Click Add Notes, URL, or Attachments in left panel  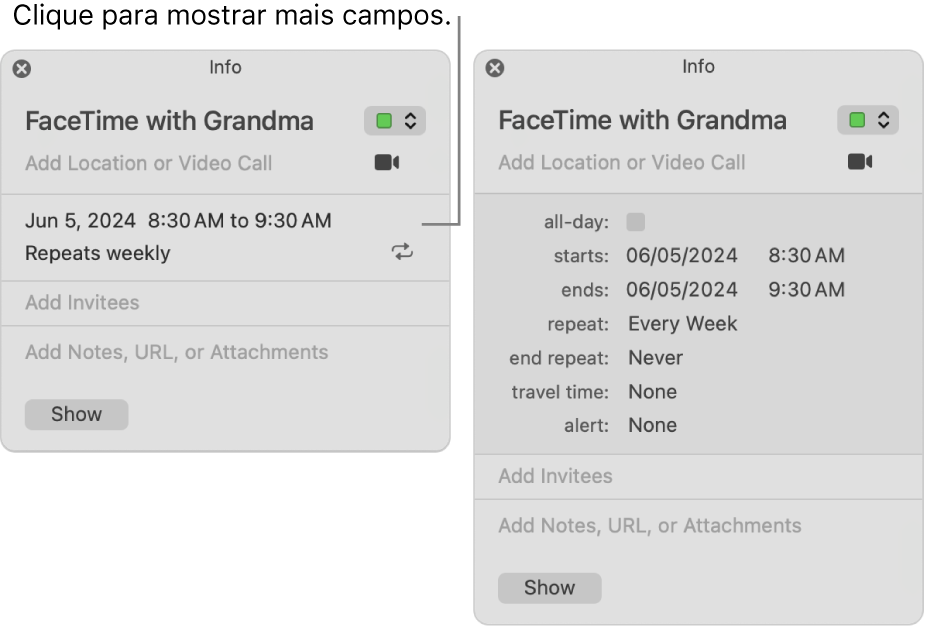click(x=176, y=352)
